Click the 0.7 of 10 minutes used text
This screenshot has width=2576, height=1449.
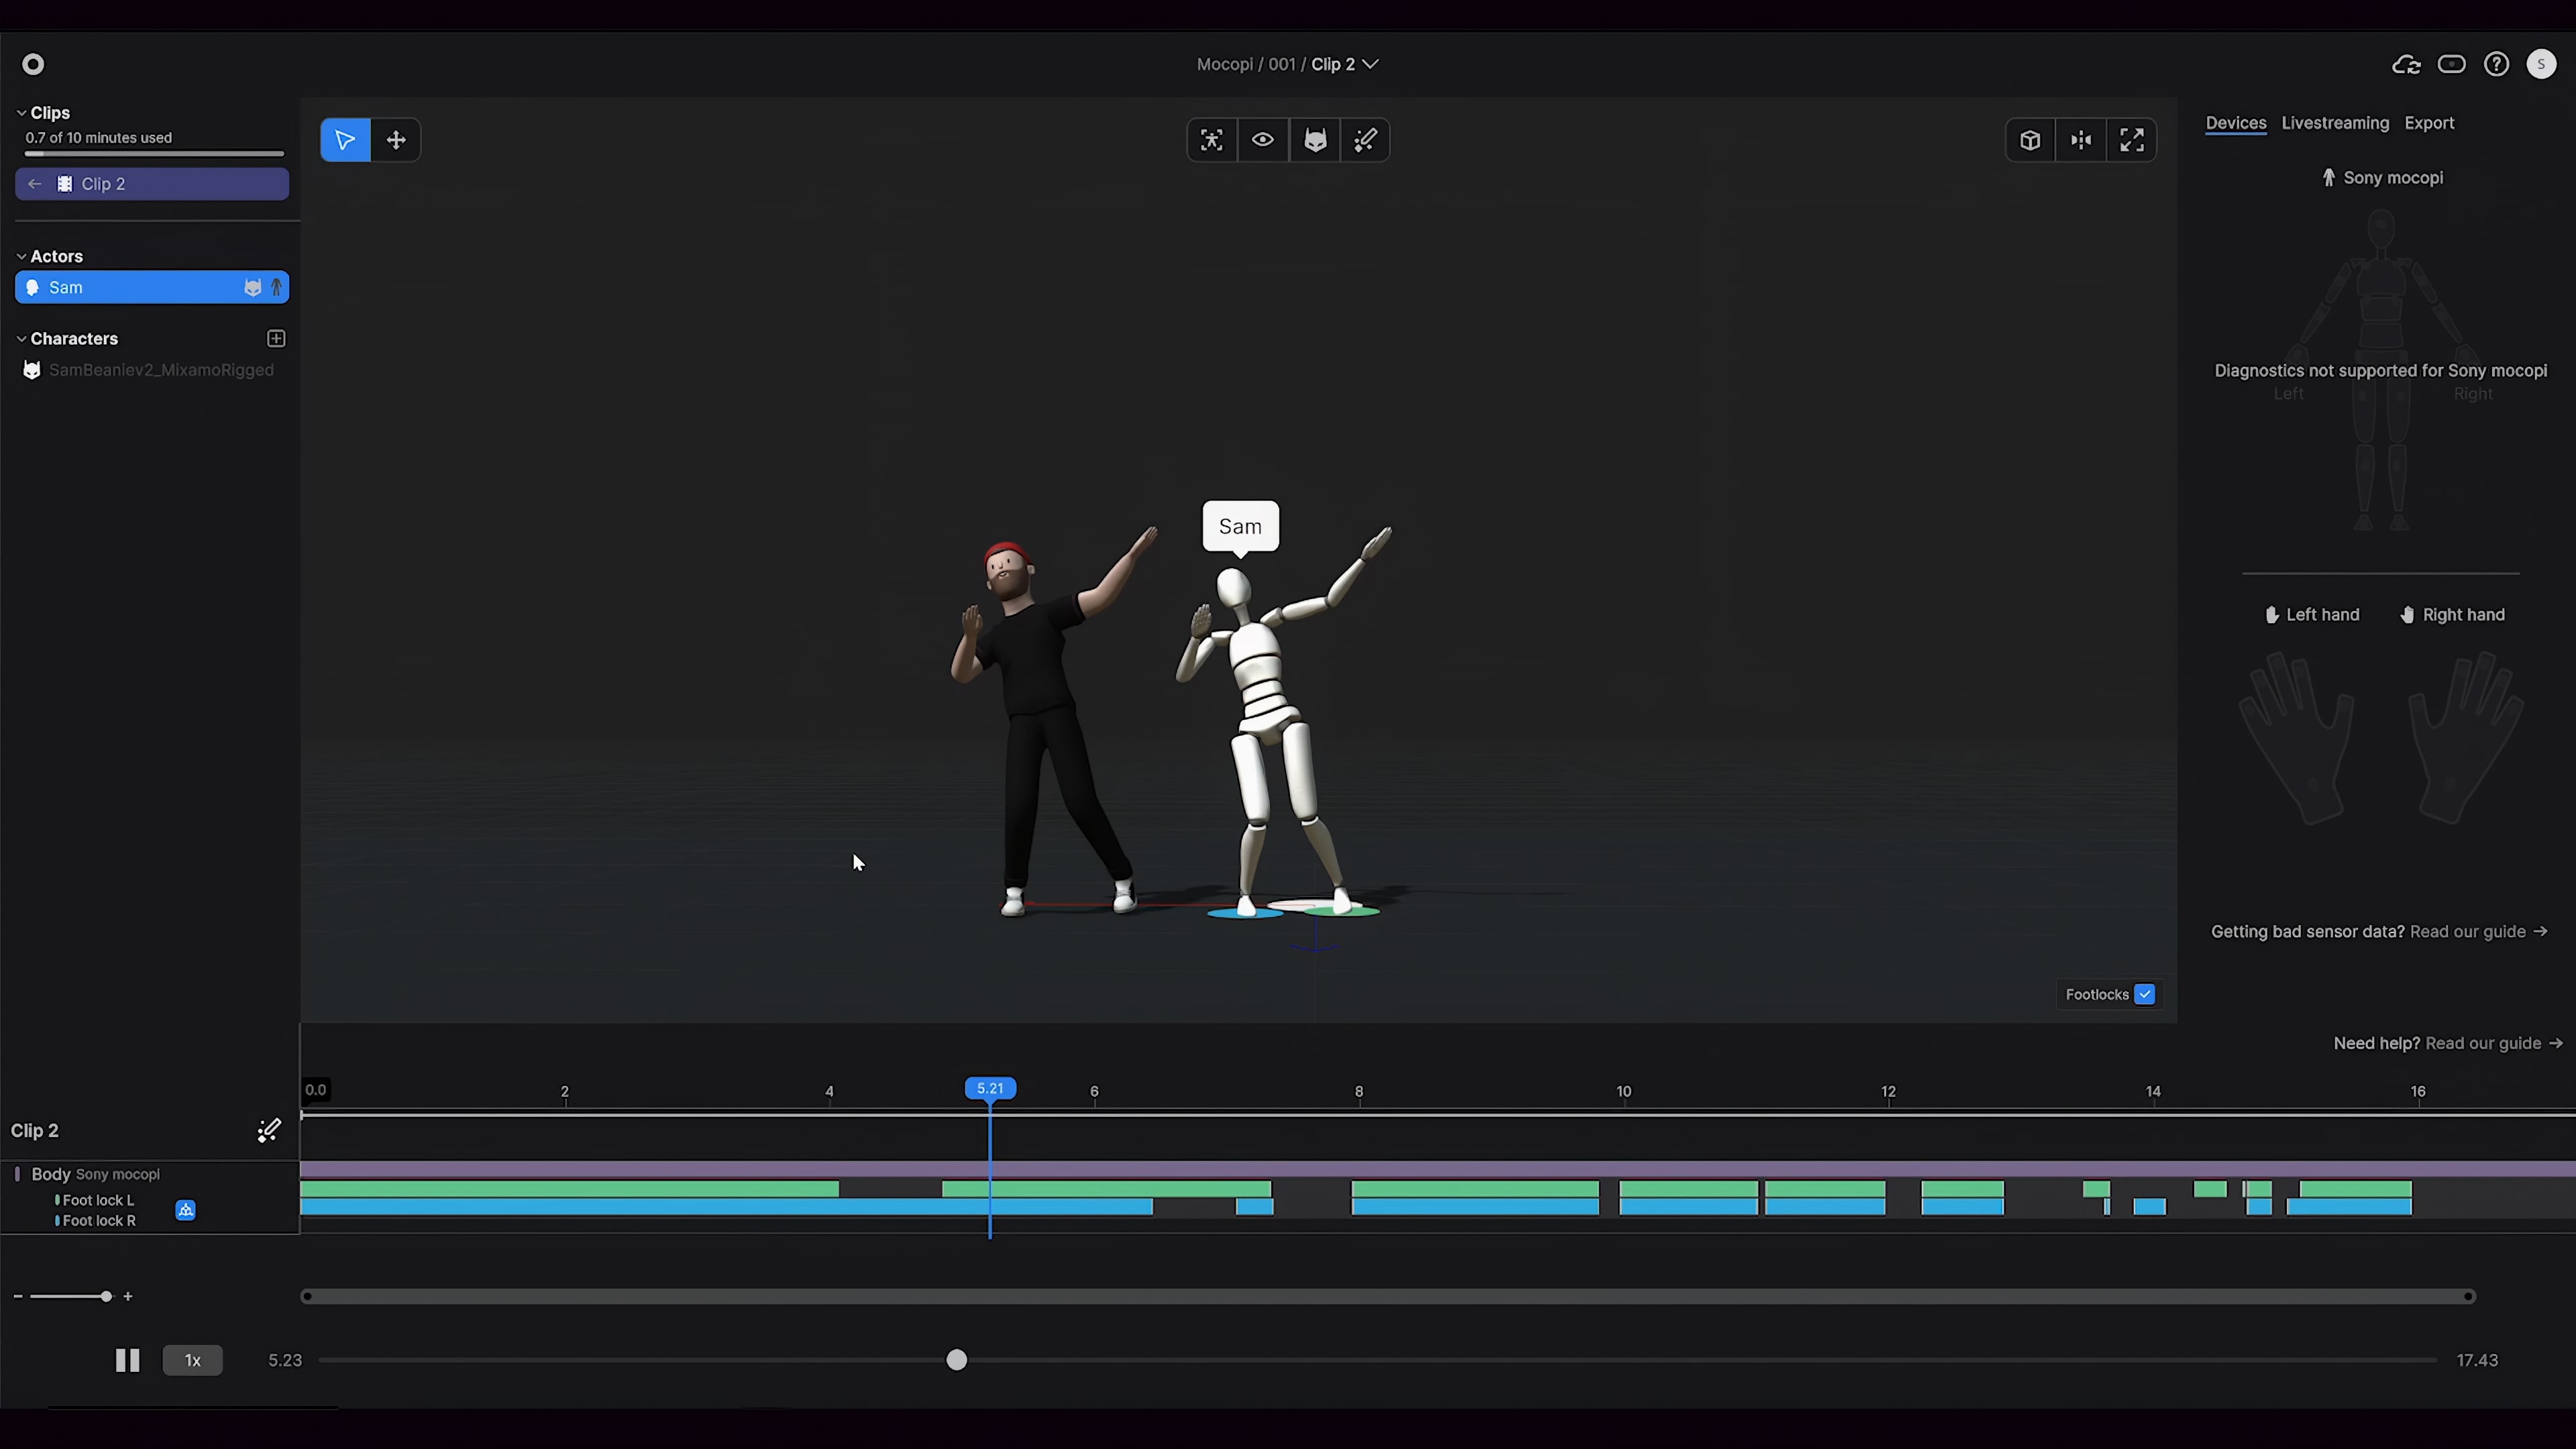tap(99, 138)
